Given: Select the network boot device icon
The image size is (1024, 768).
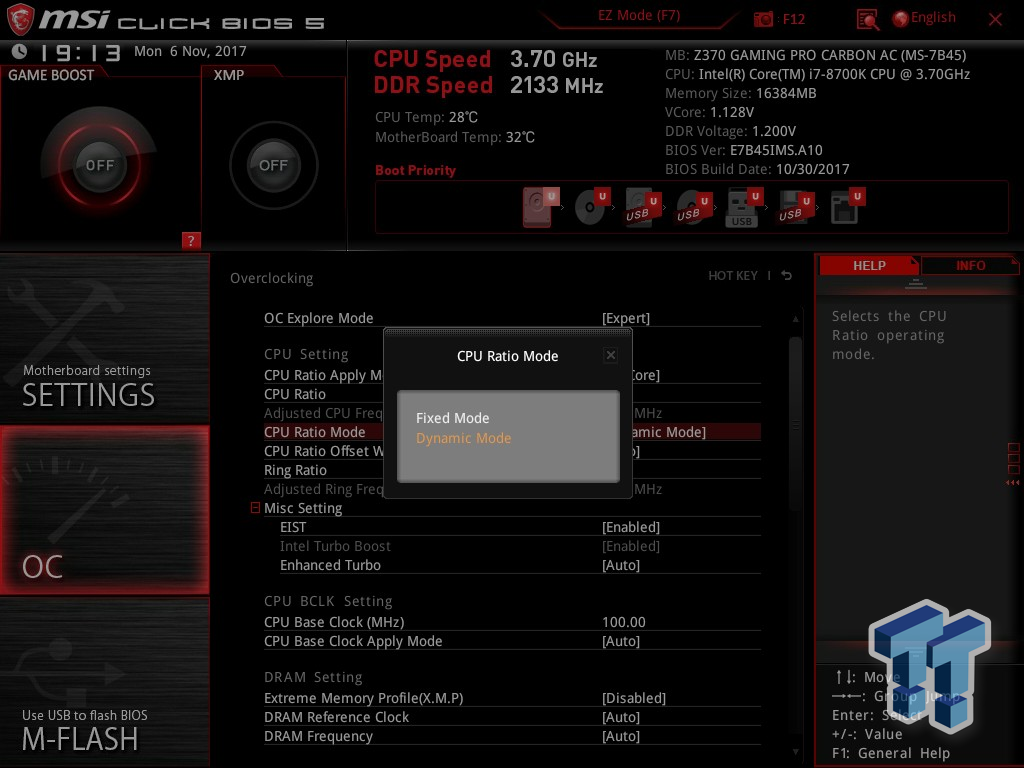Looking at the screenshot, I should click(x=847, y=207).
